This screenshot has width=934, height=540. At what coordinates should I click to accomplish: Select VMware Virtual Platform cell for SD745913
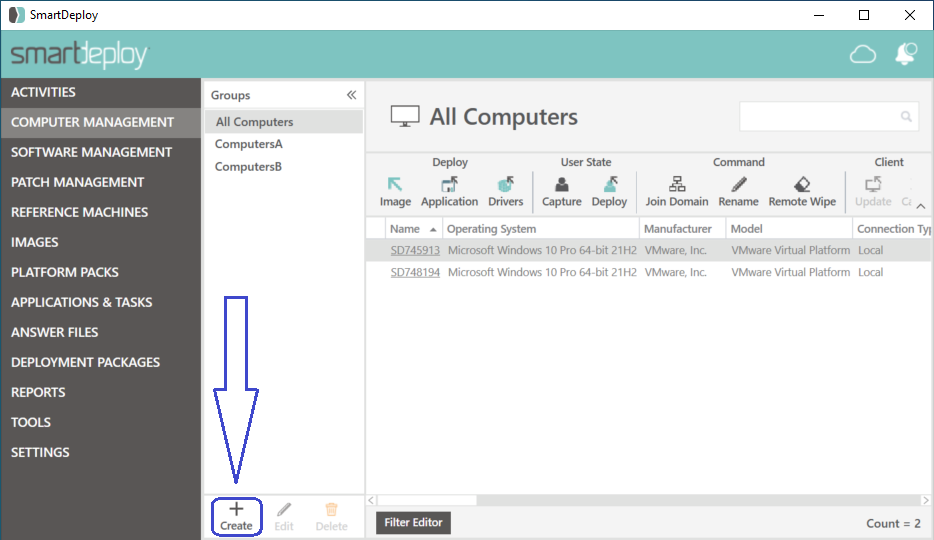point(790,251)
